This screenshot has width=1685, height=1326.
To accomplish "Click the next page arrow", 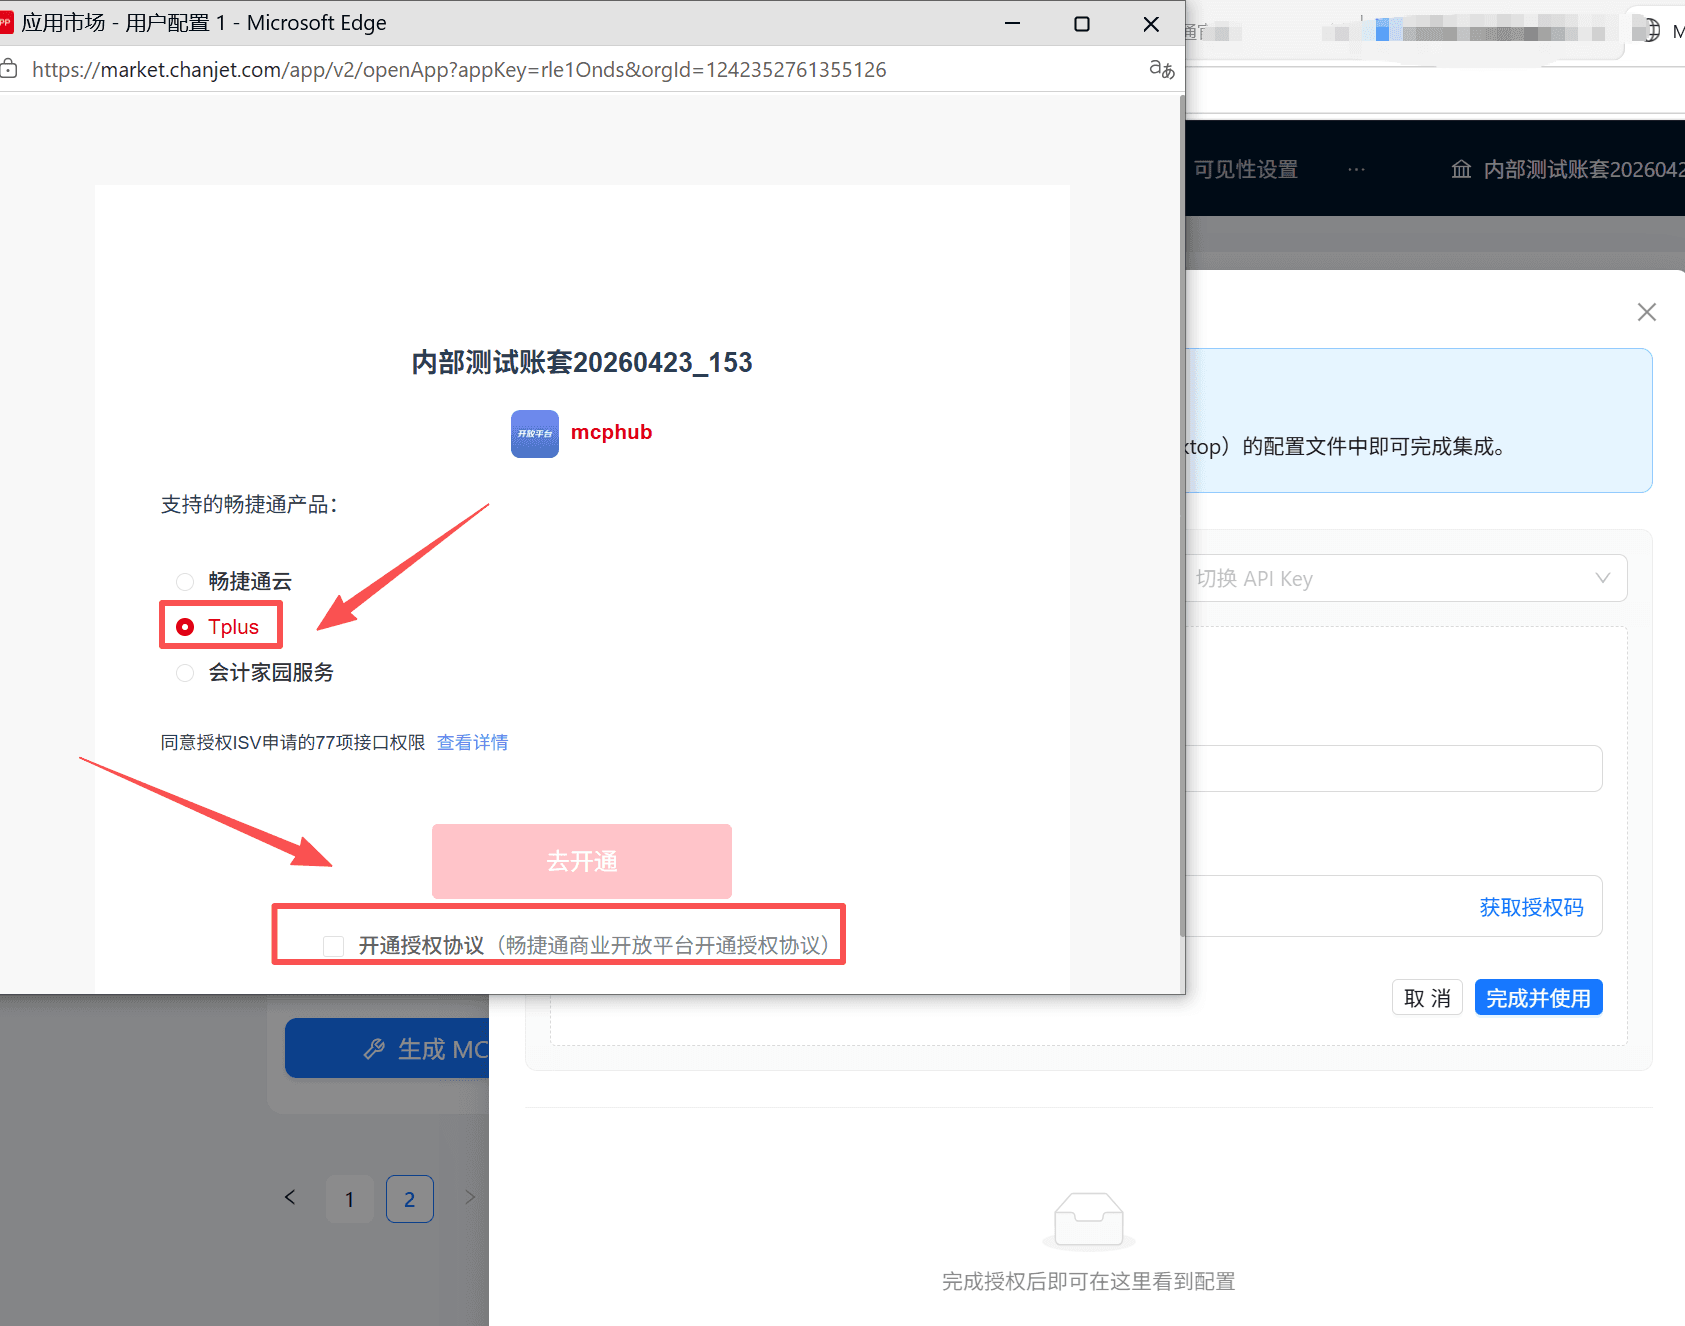I will pos(469,1197).
